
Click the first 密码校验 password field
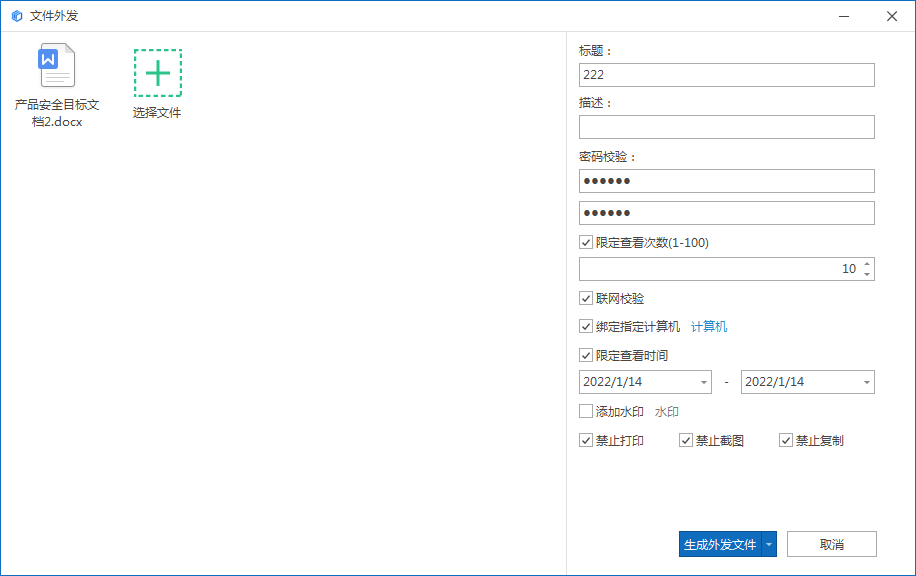[727, 181]
